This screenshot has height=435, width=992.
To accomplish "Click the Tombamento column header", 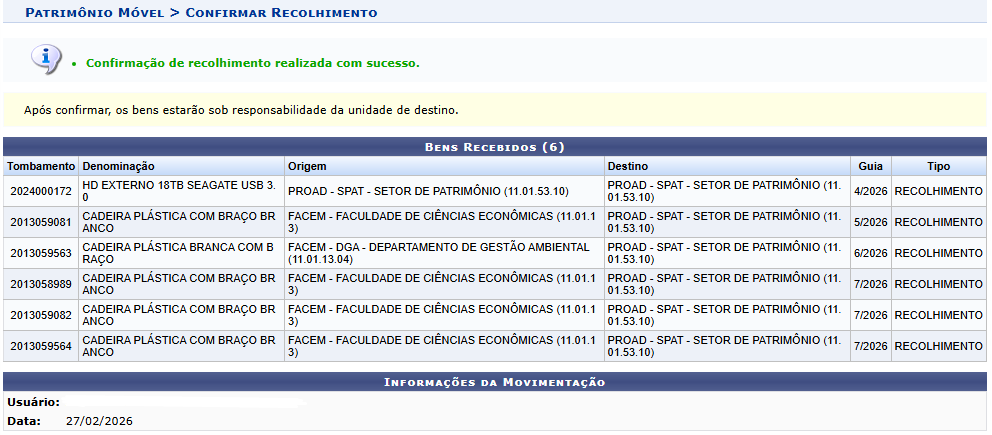I will click(41, 166).
